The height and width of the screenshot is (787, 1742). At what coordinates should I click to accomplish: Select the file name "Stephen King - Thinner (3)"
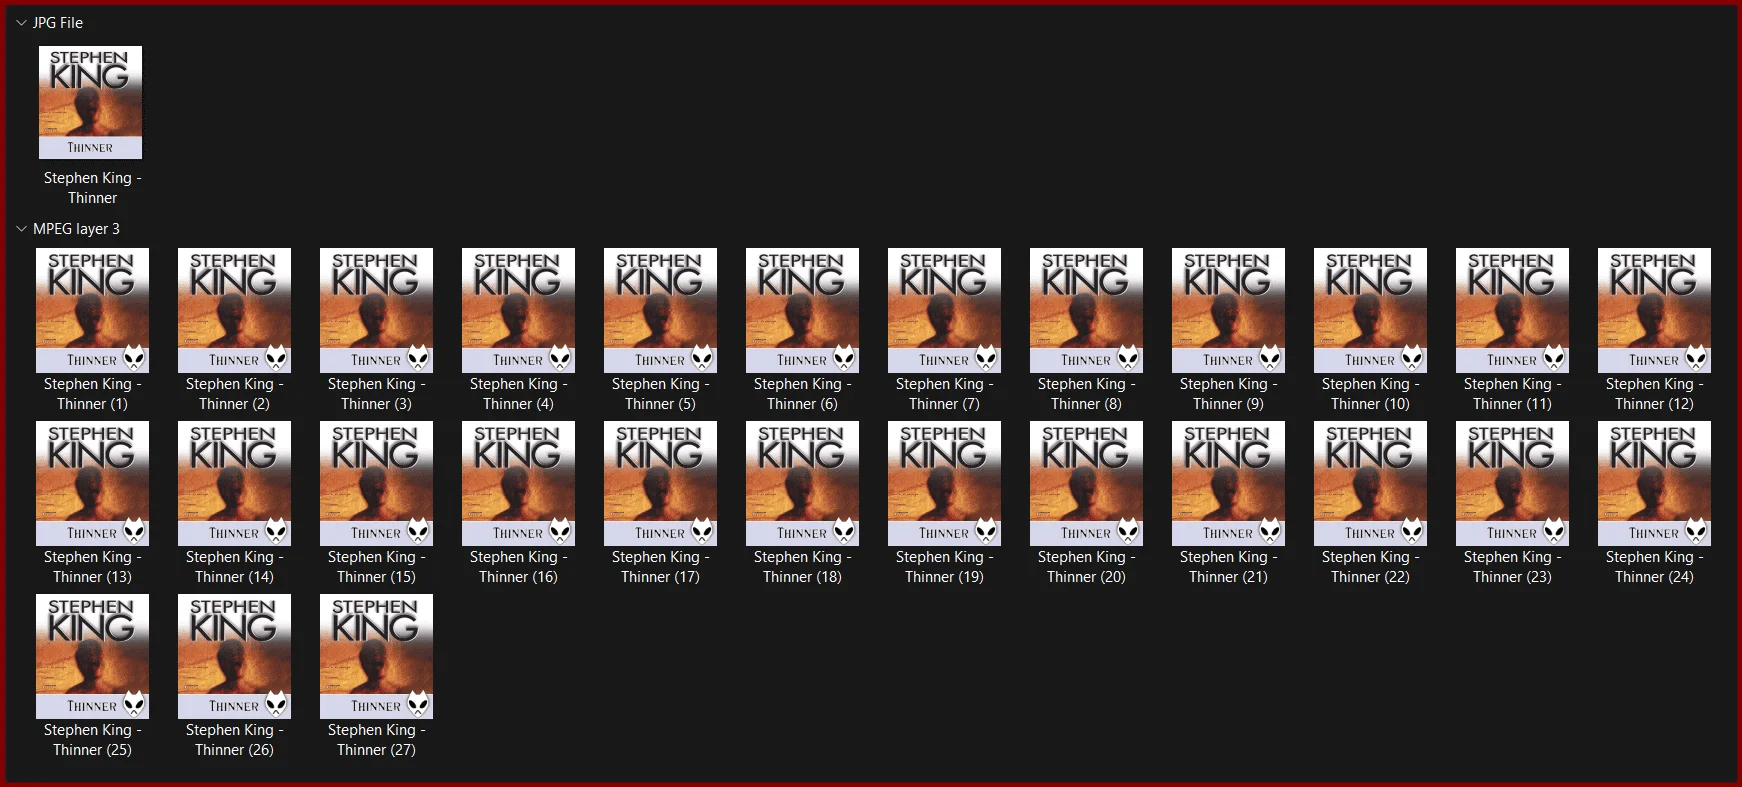coord(376,394)
